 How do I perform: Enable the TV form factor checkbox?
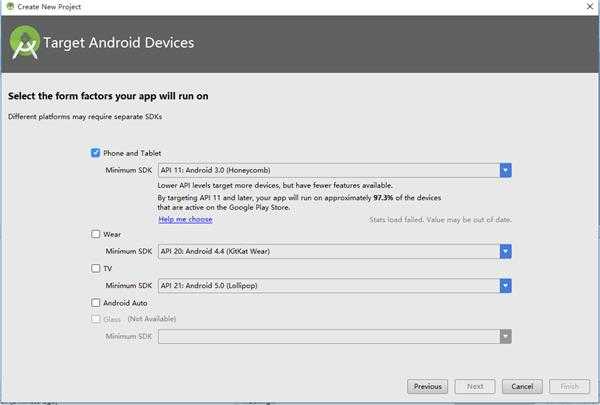tap(96, 268)
